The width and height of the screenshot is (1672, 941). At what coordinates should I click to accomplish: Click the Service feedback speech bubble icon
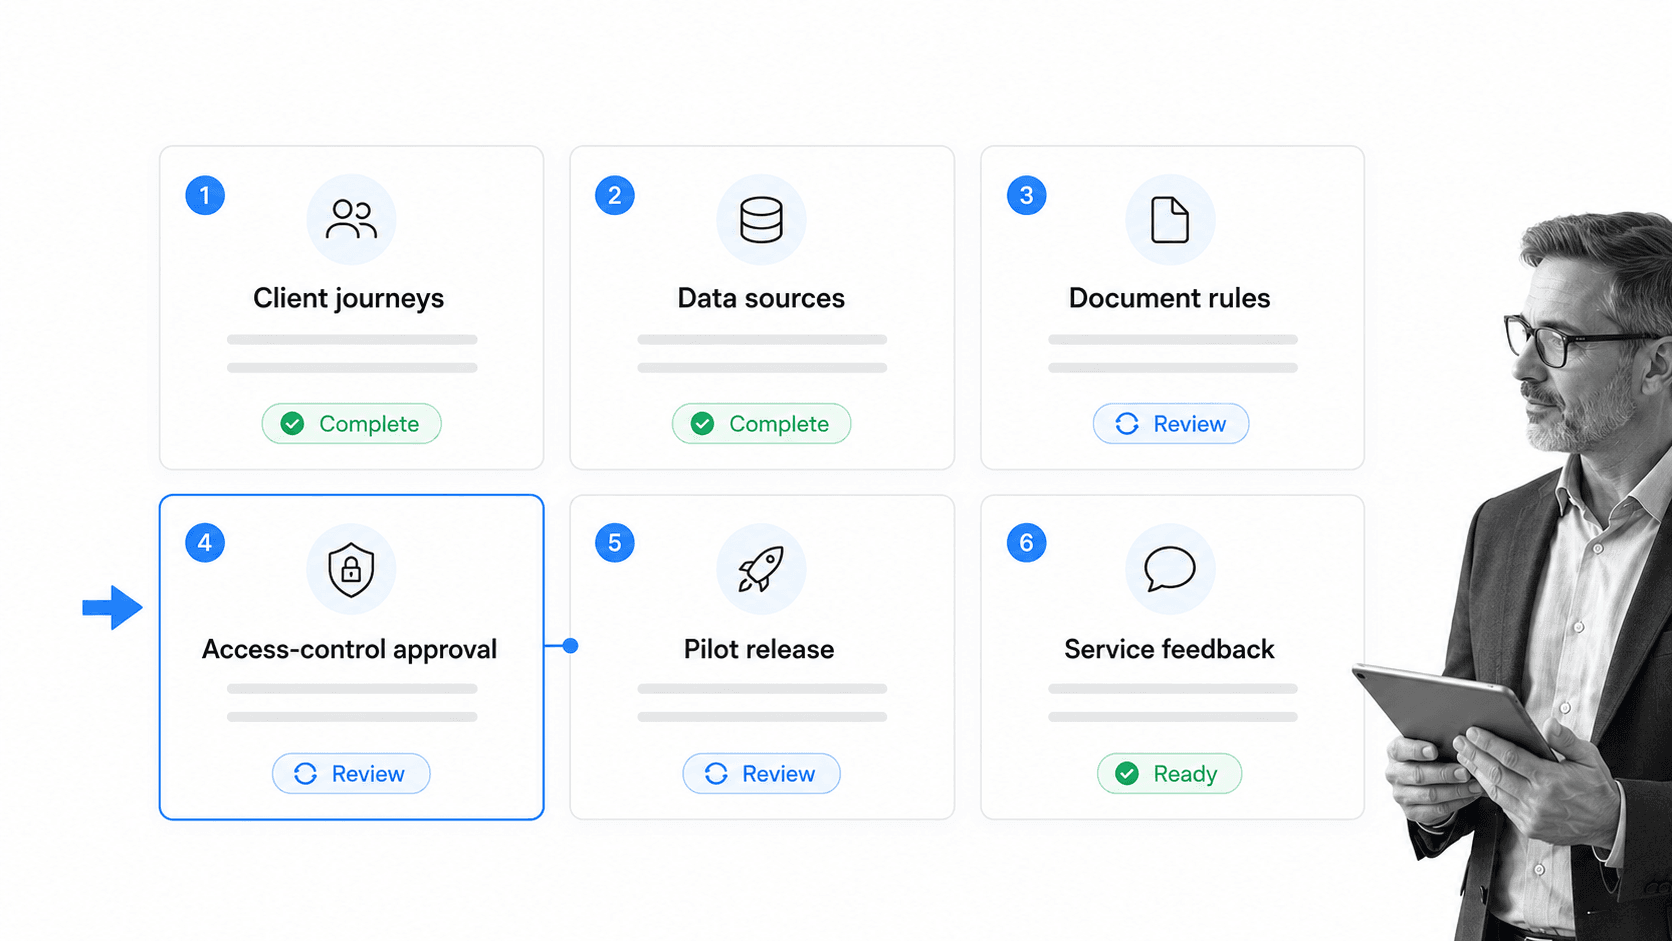1170,569
